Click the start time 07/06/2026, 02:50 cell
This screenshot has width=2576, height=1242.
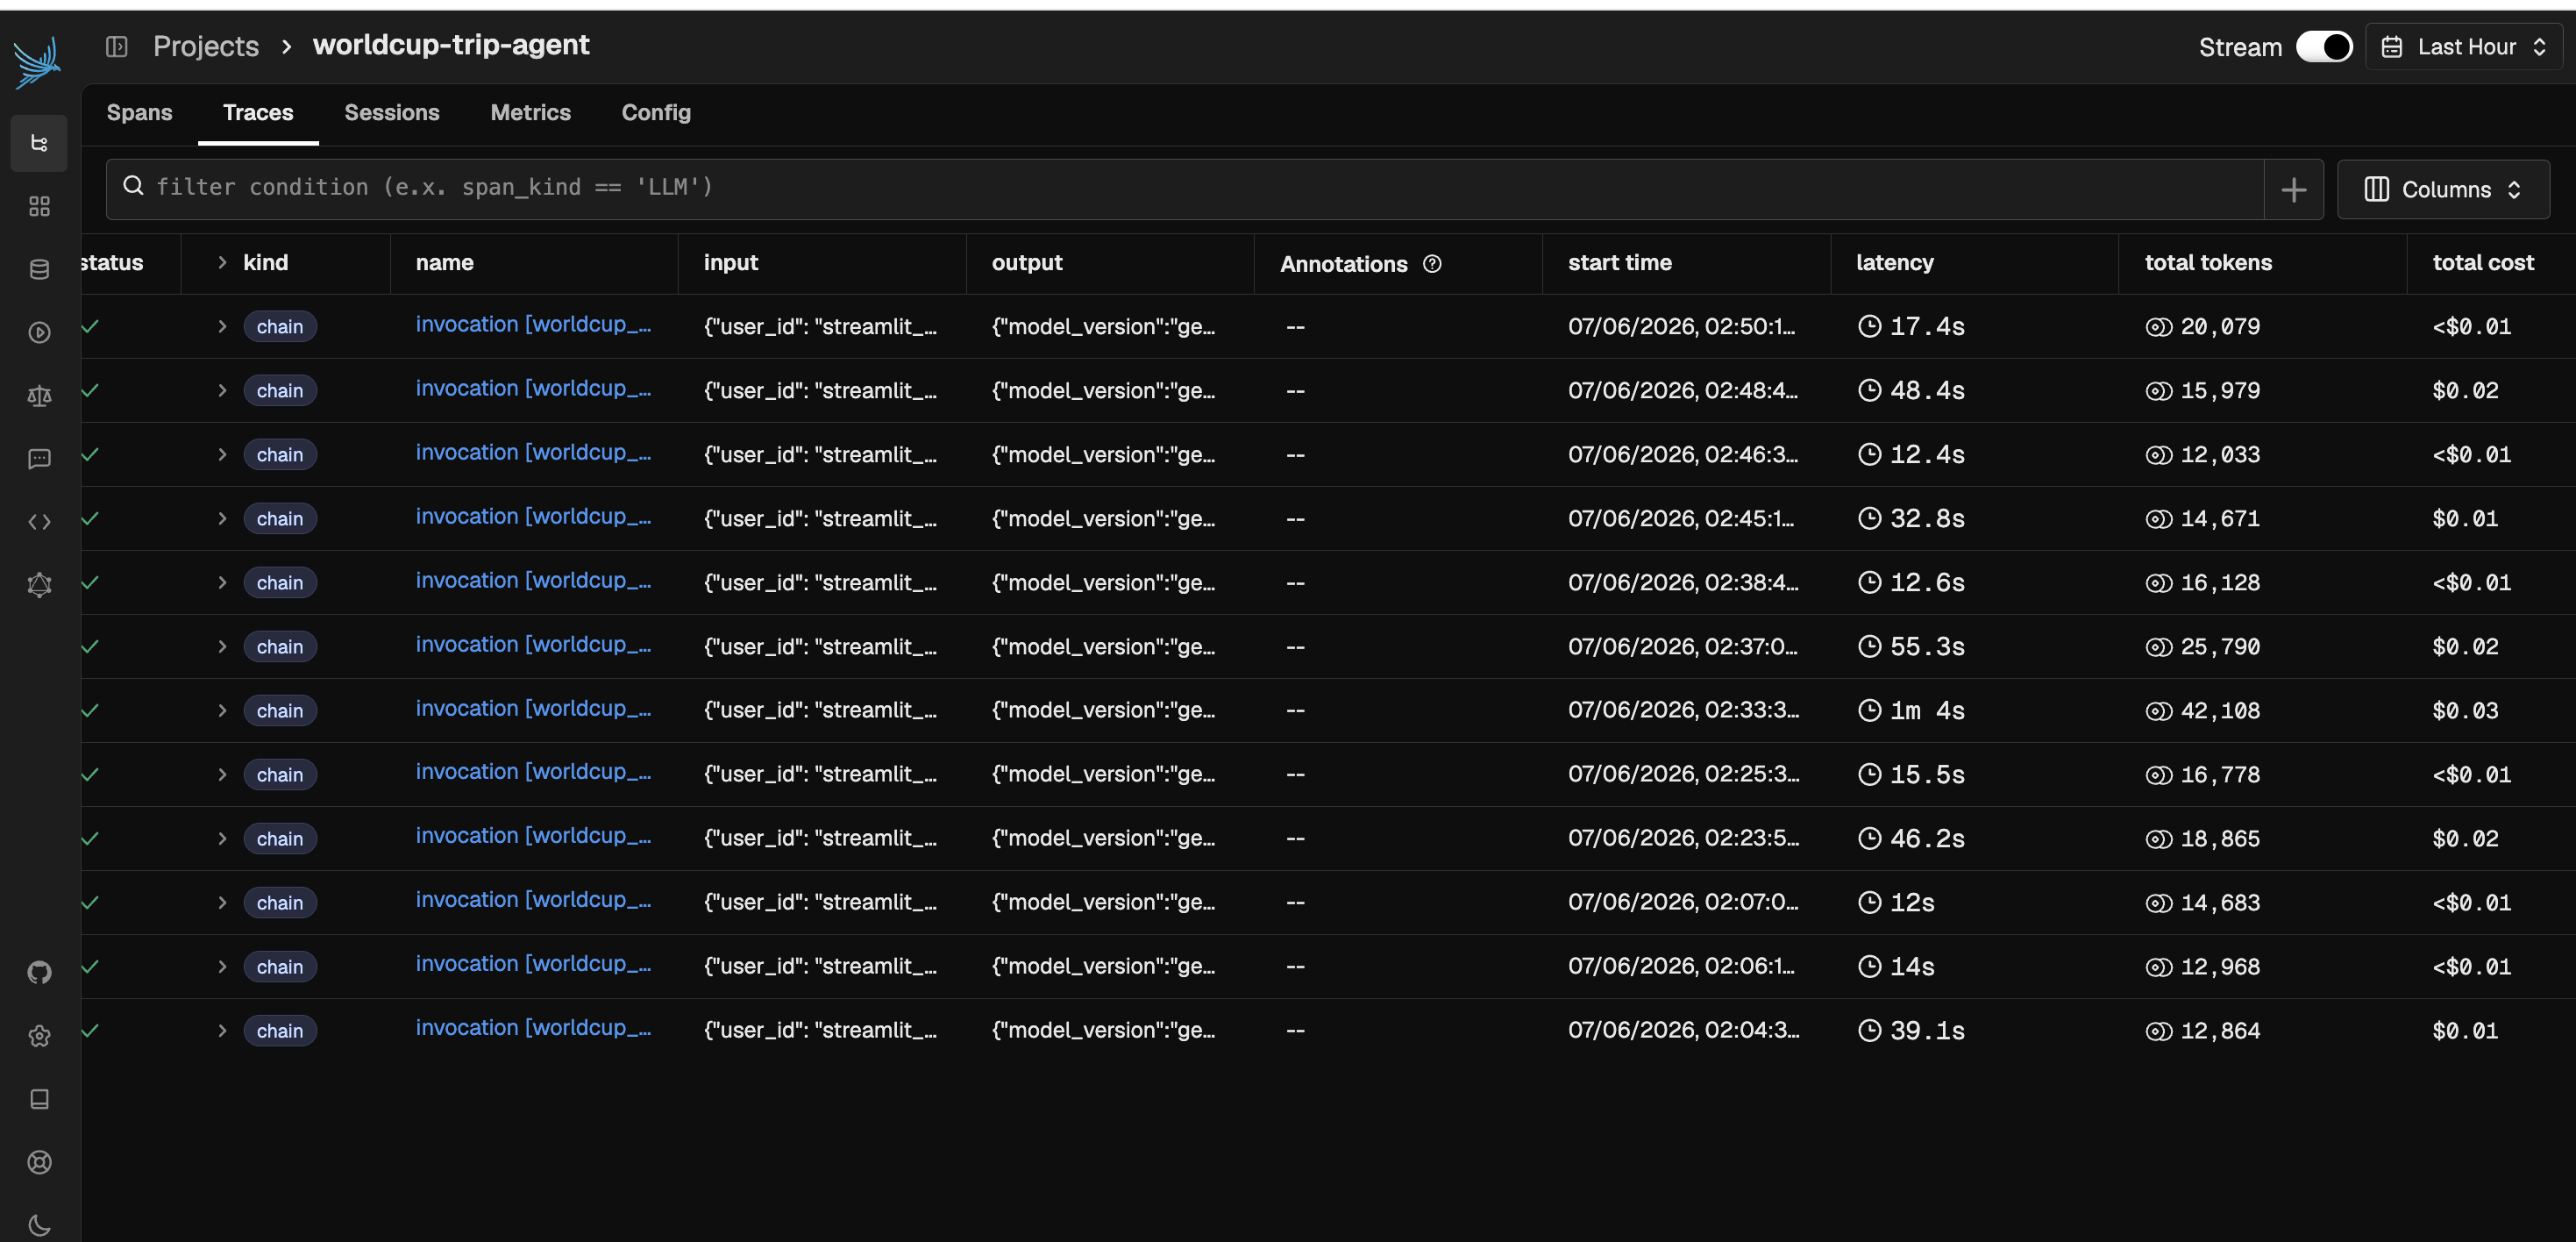(1682, 326)
